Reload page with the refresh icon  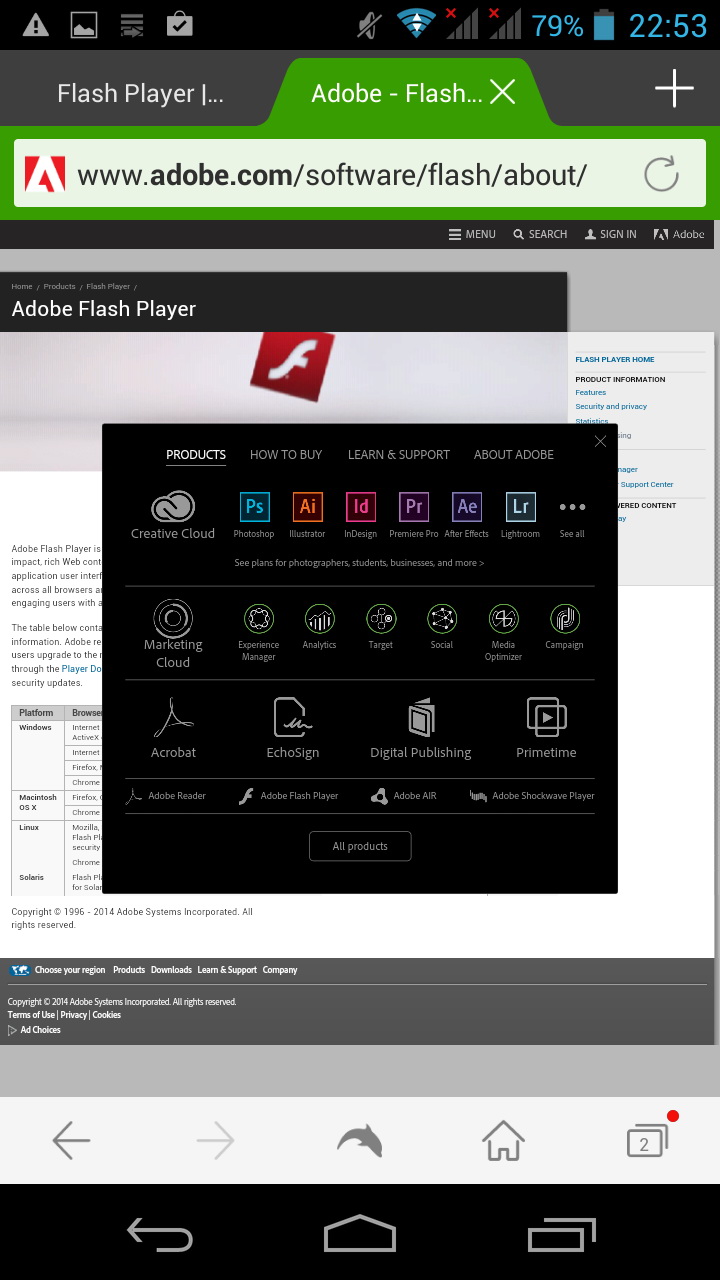click(661, 175)
